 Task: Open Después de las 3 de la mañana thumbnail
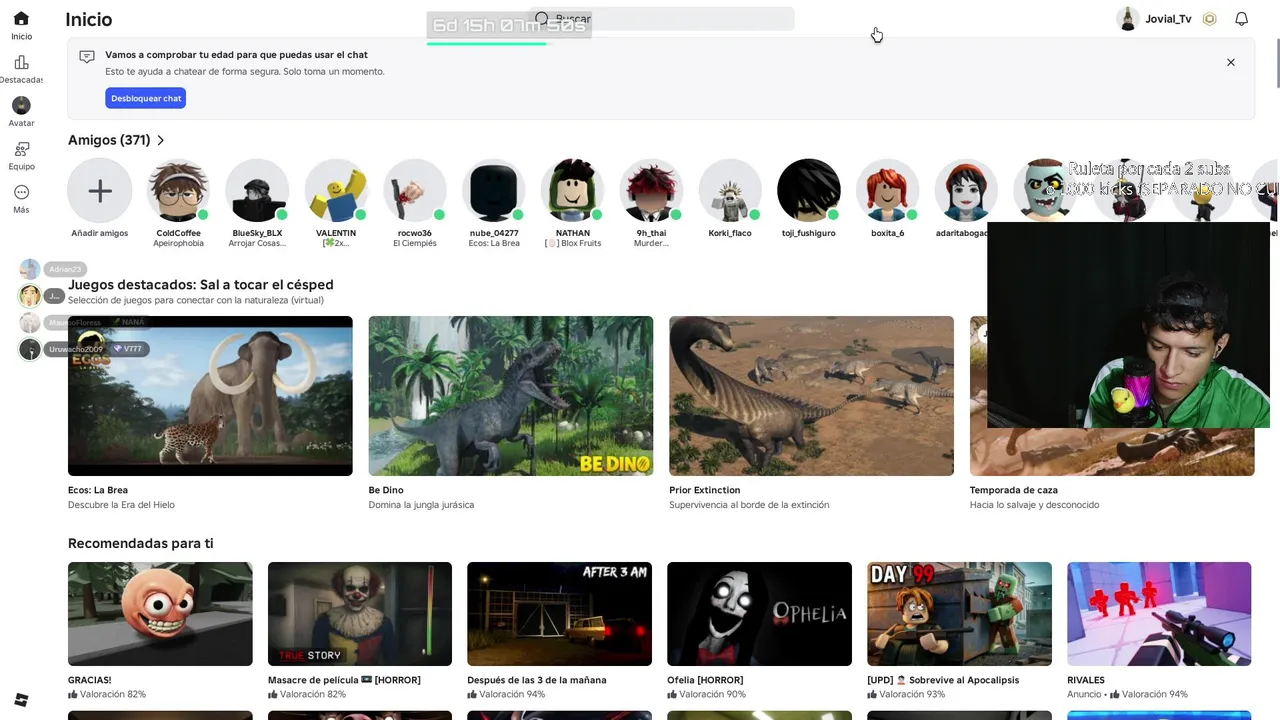click(559, 614)
